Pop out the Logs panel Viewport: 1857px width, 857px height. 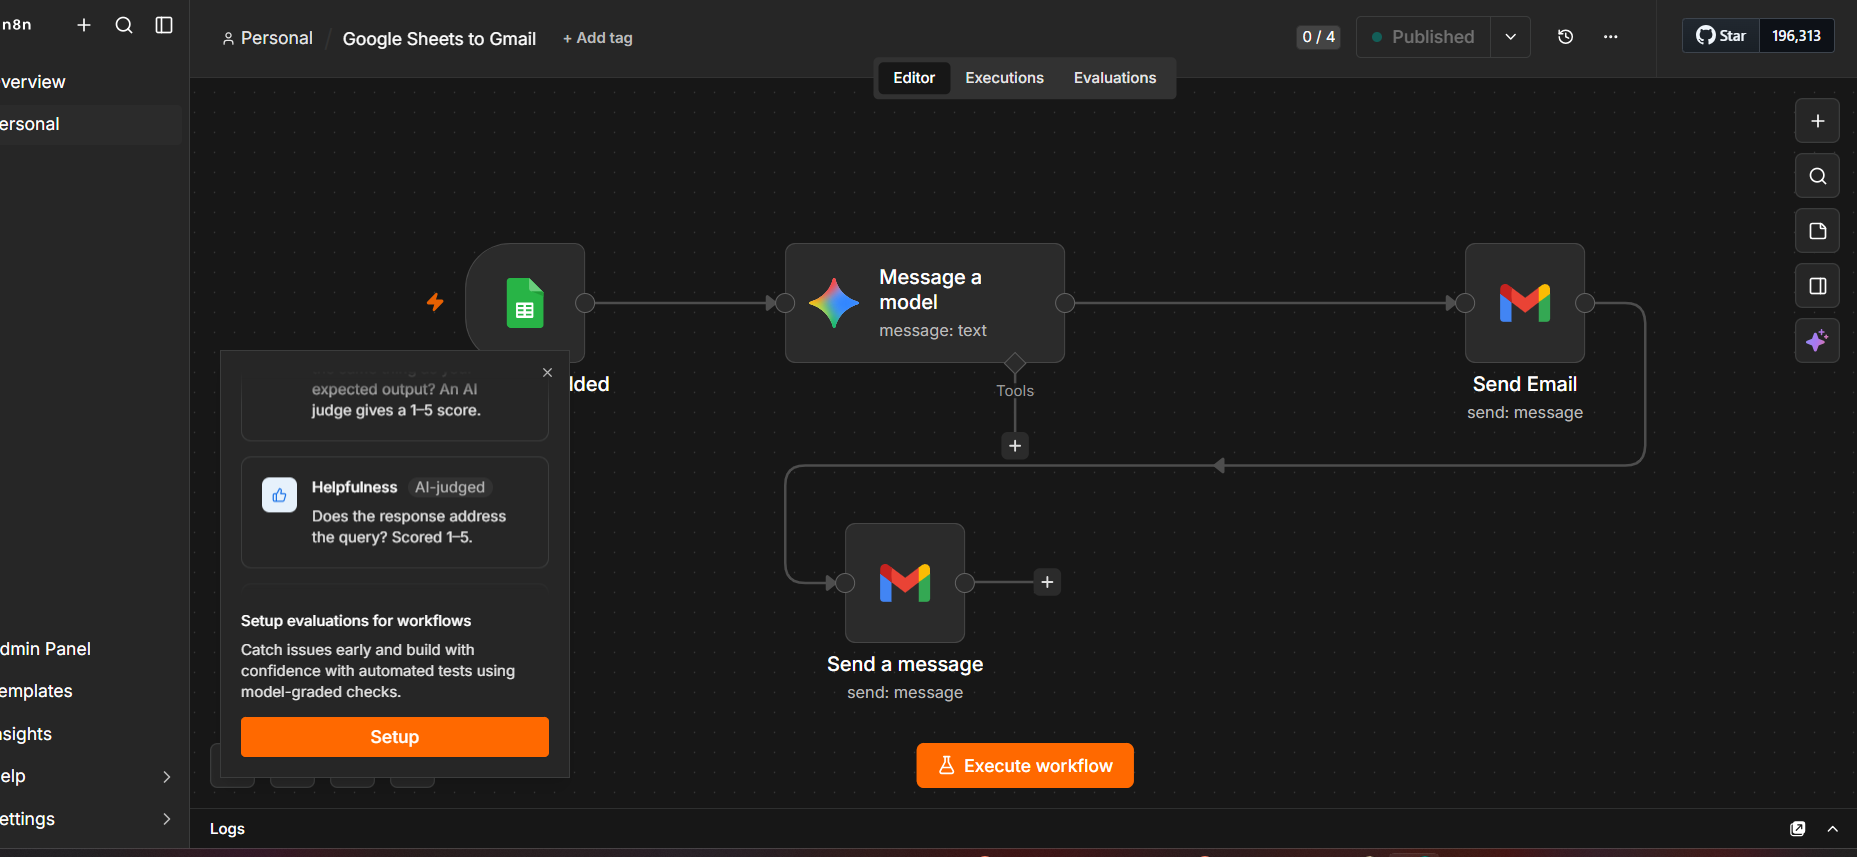tap(1797, 829)
